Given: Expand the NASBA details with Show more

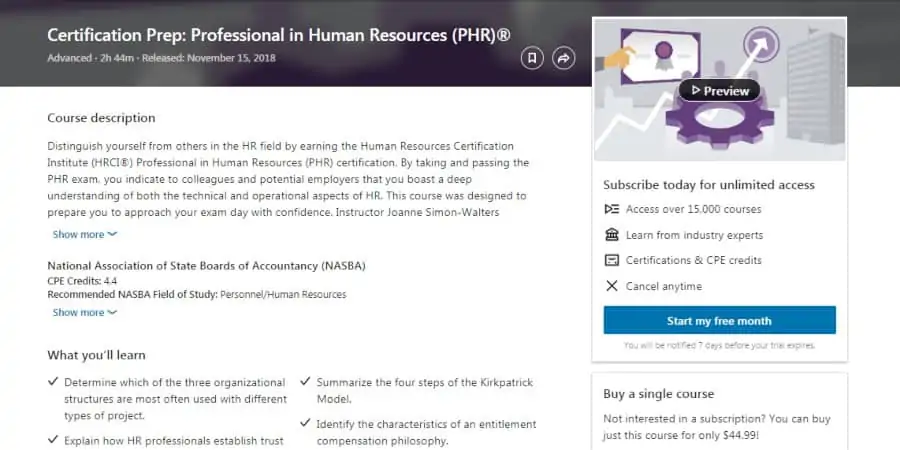Looking at the screenshot, I should (x=85, y=312).
